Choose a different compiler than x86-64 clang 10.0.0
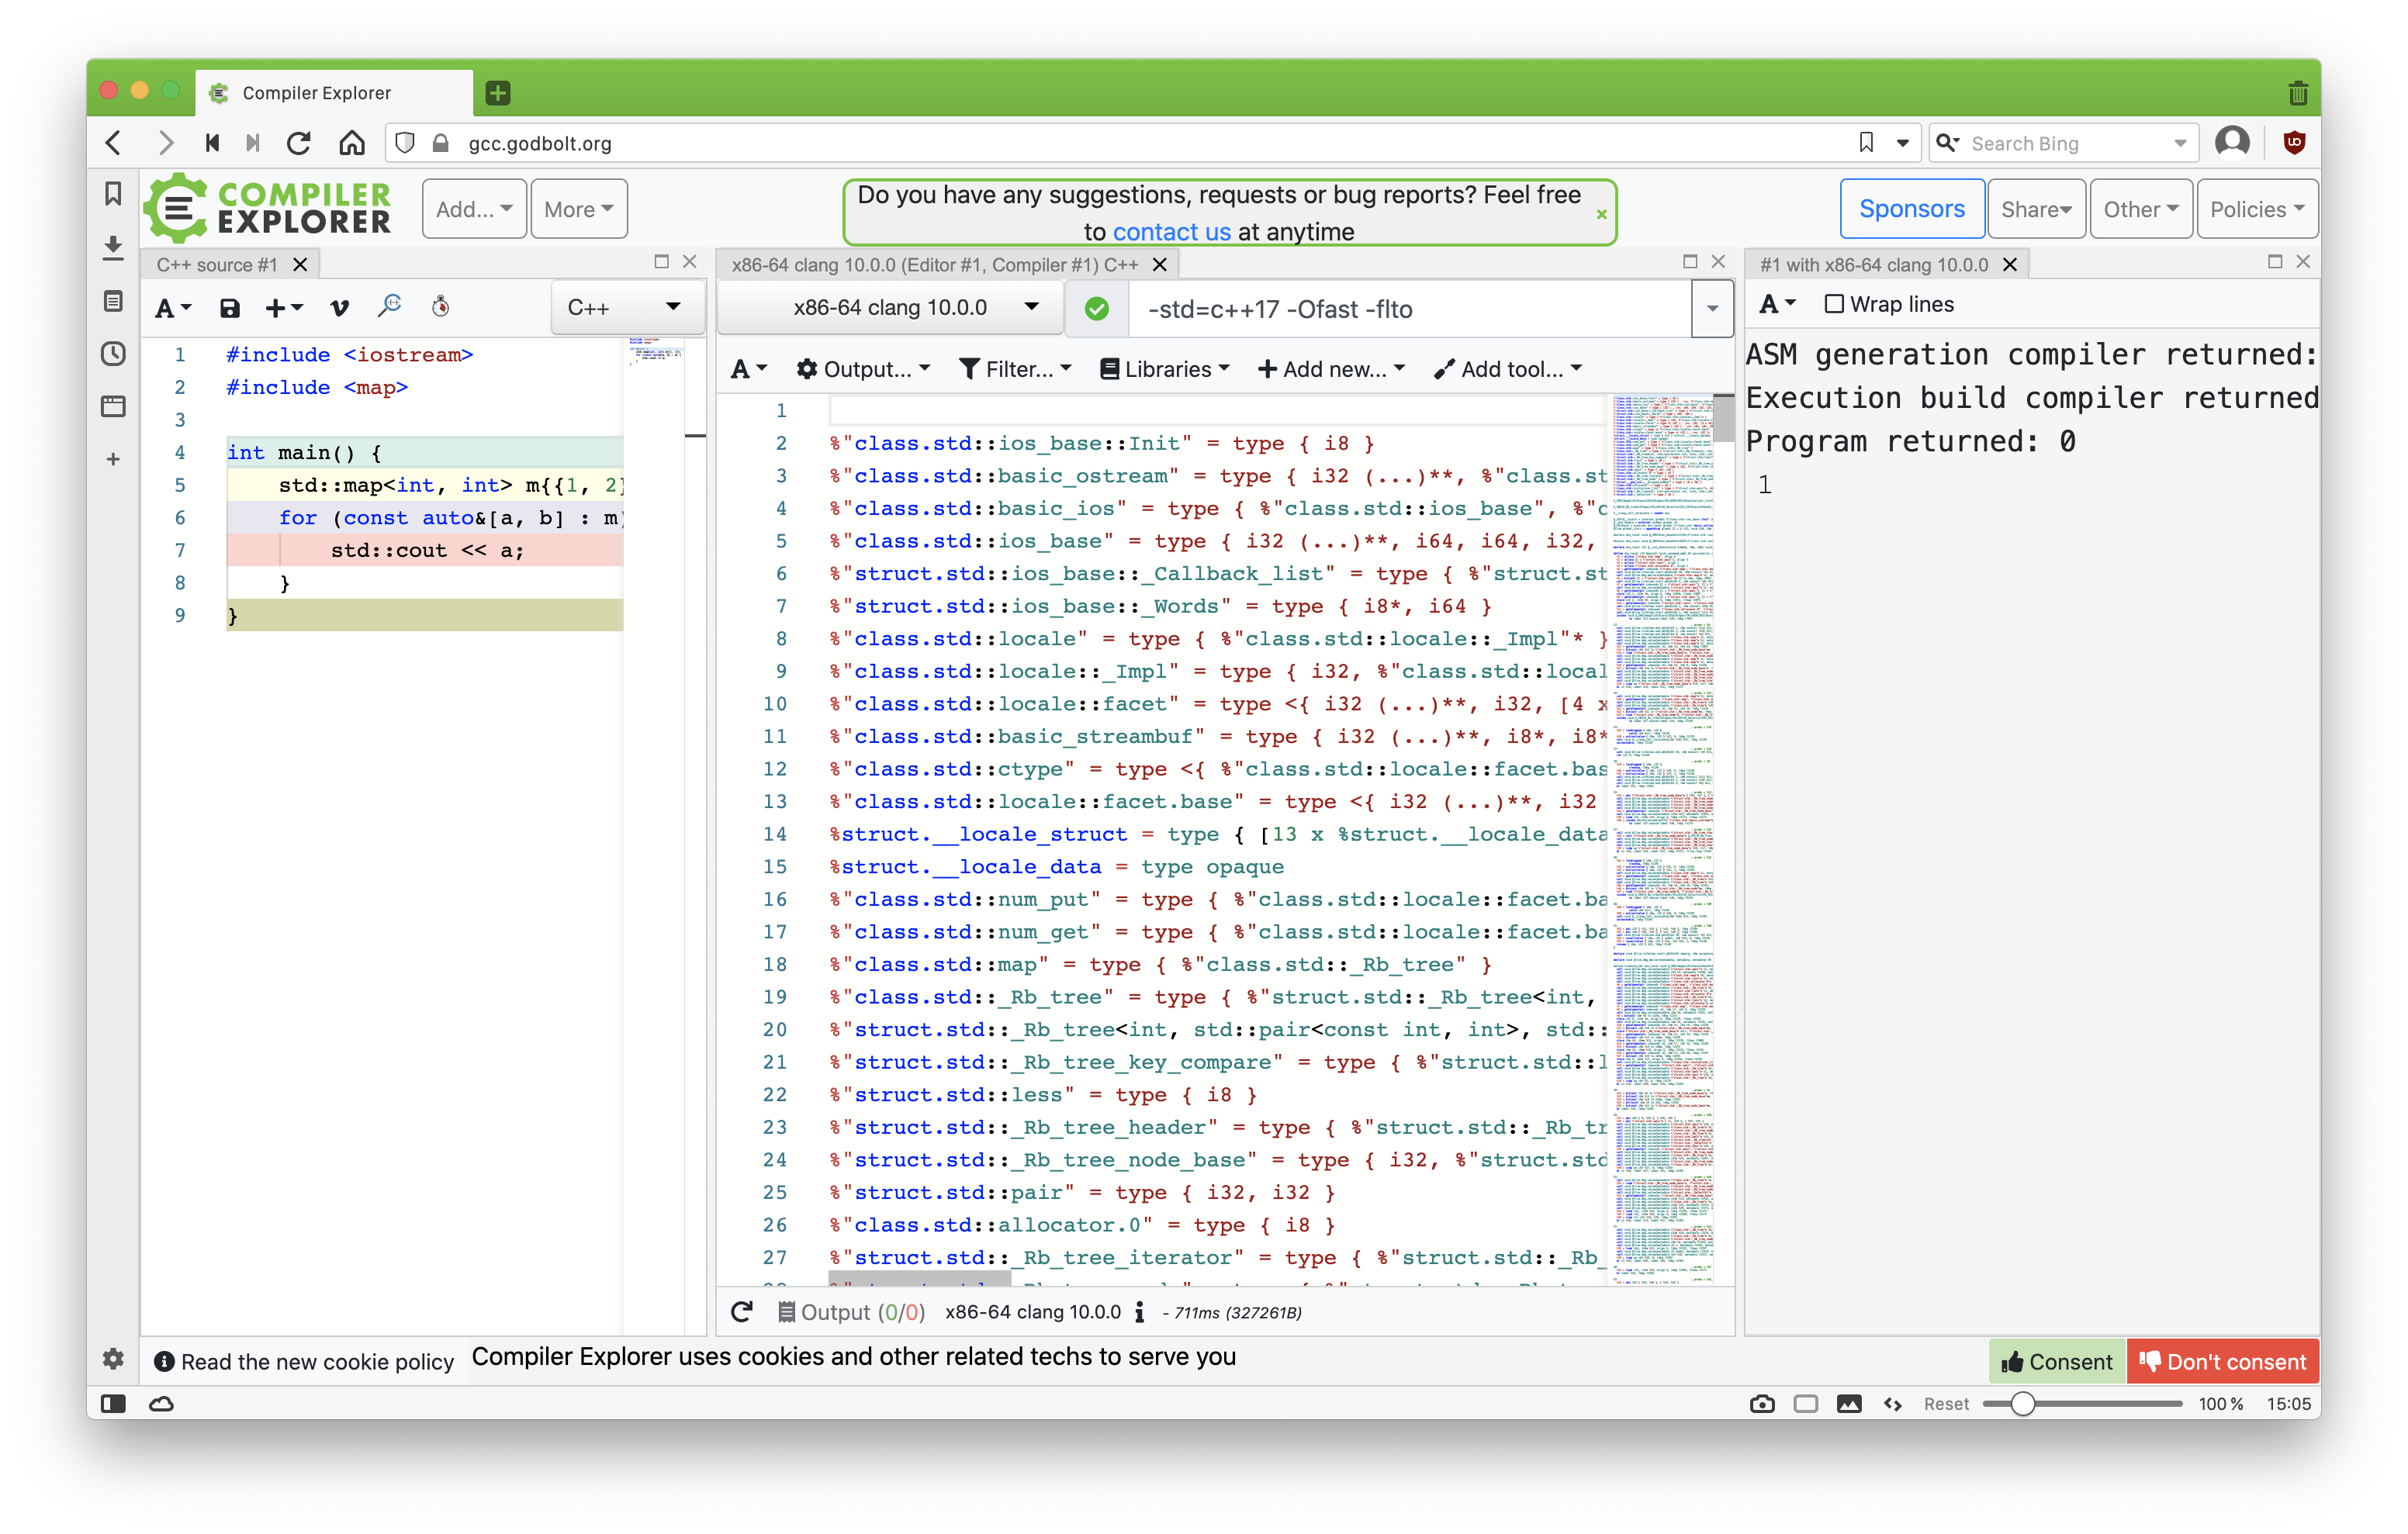 [x=890, y=307]
